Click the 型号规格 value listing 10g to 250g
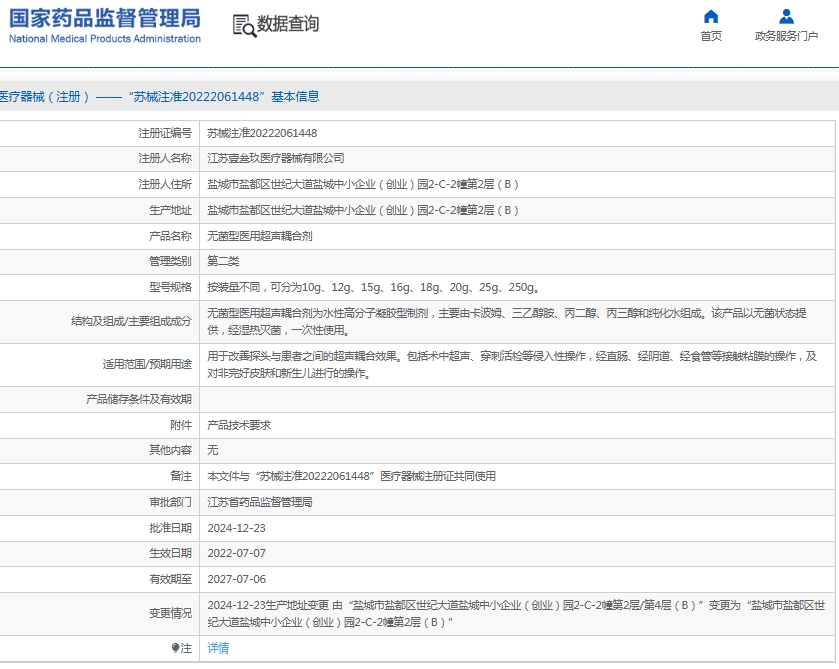 pos(373,287)
